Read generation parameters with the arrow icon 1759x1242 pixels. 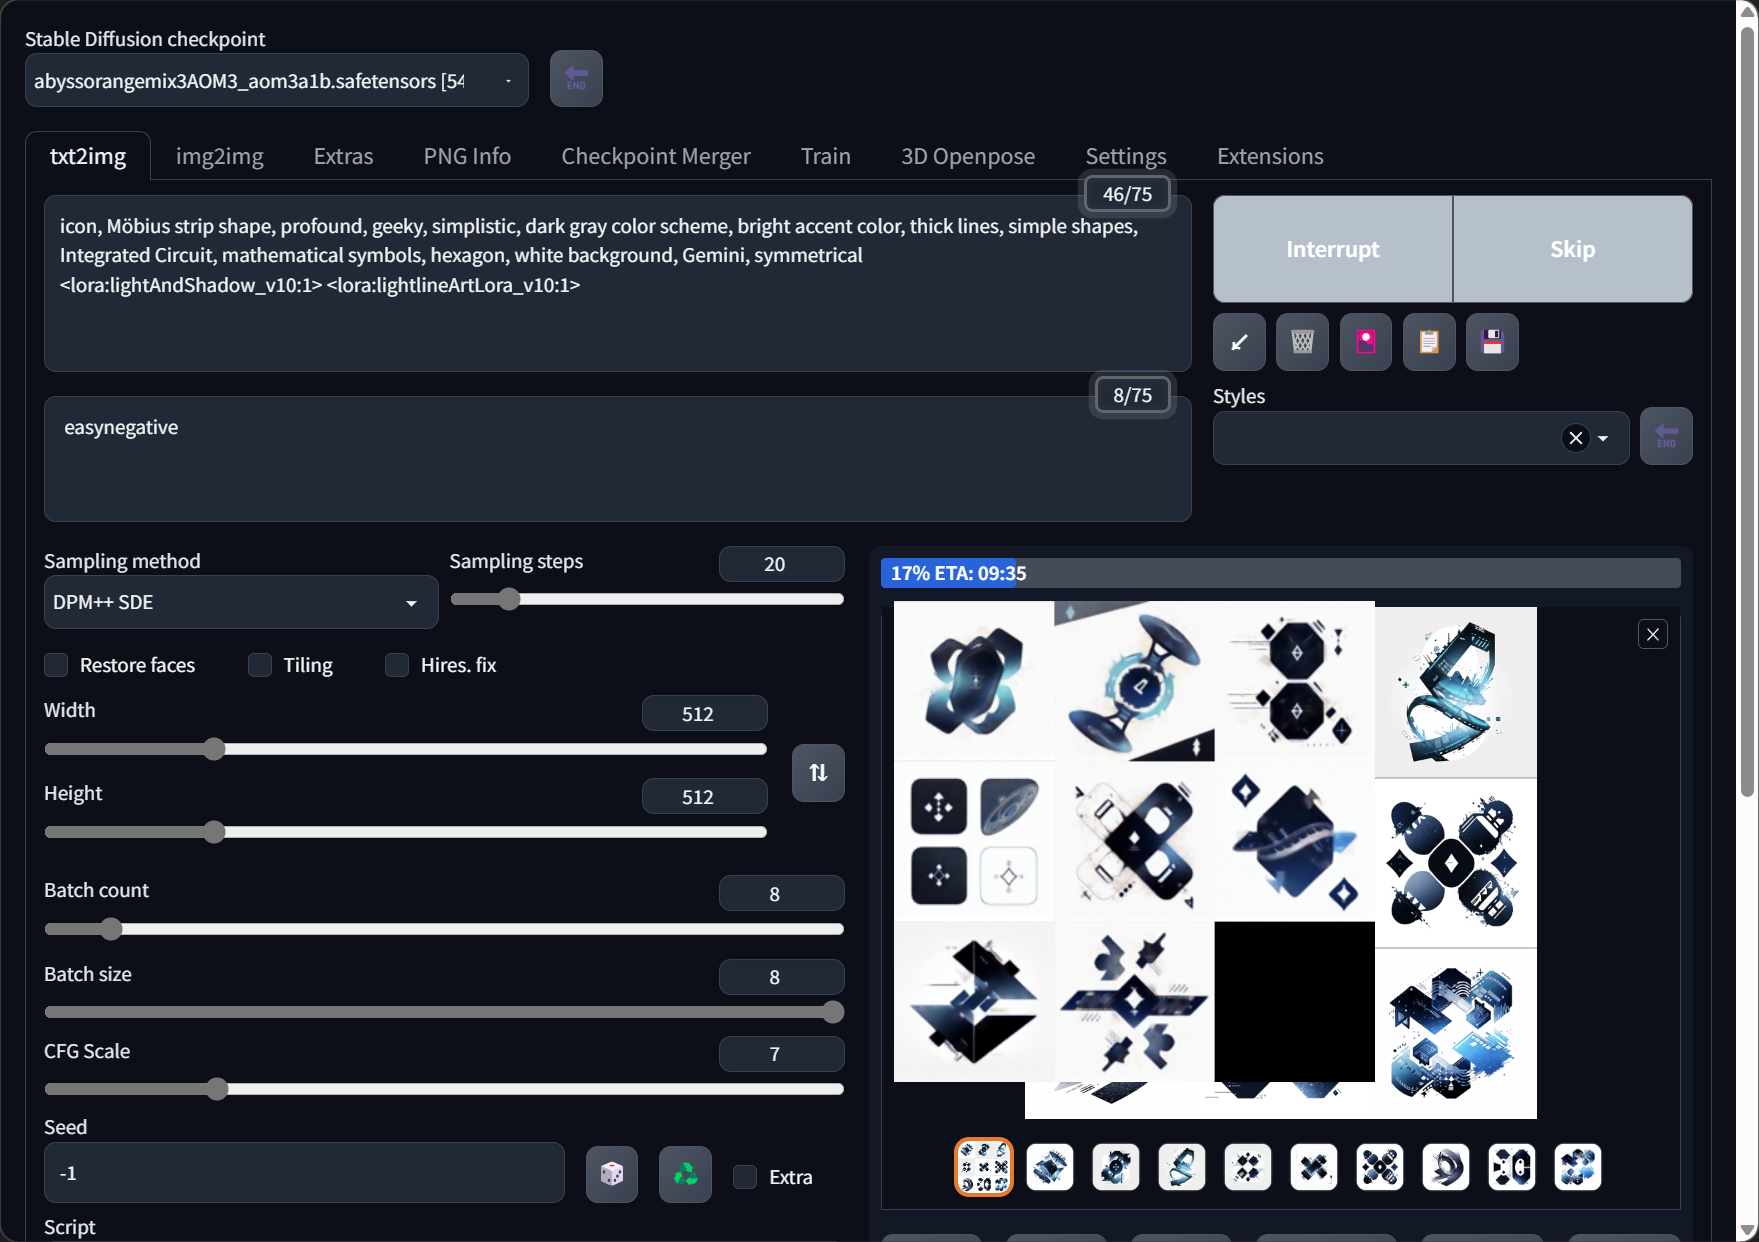(1238, 341)
